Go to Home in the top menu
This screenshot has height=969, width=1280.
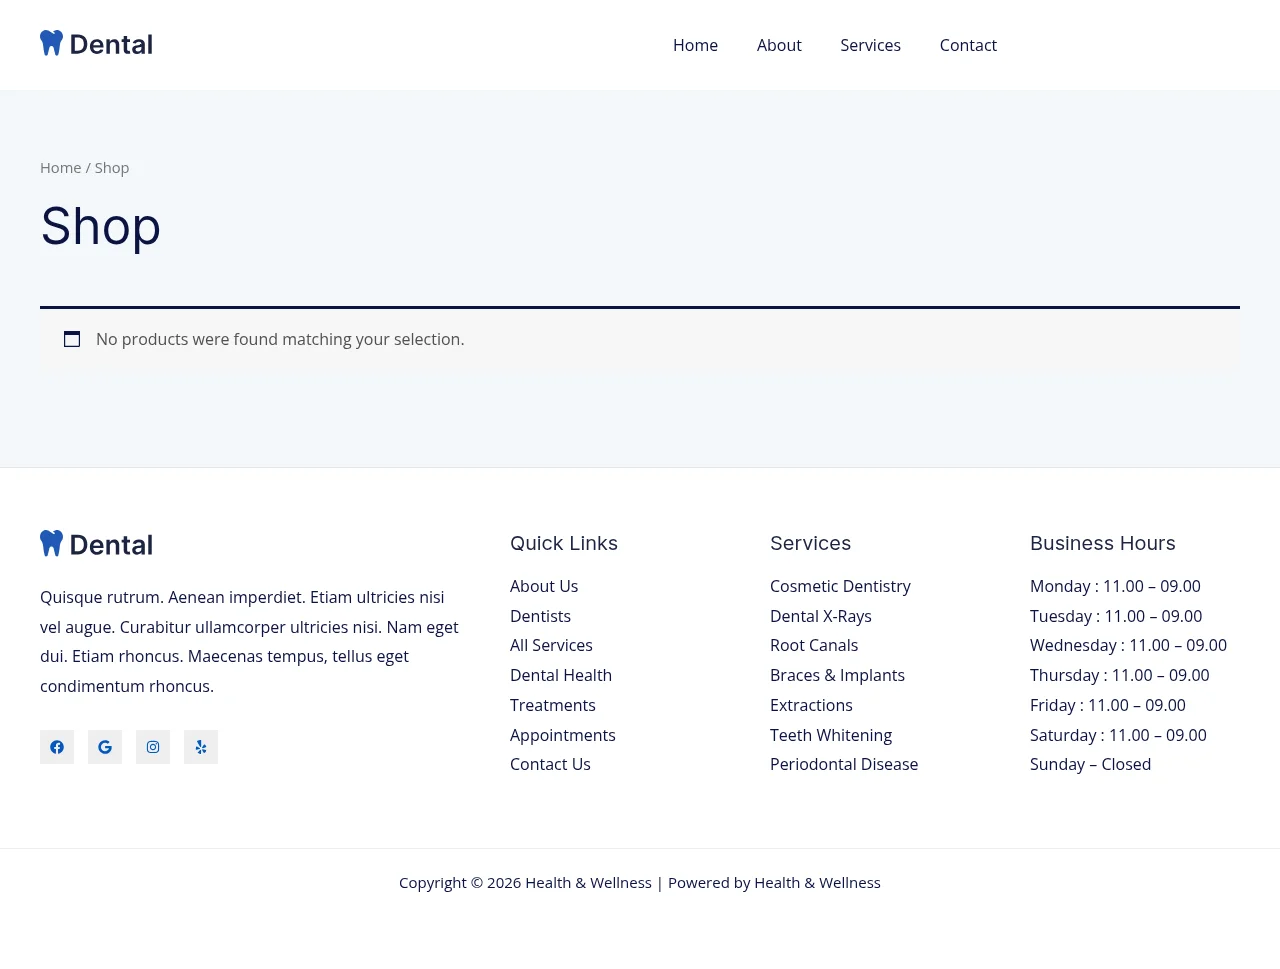[x=695, y=45]
